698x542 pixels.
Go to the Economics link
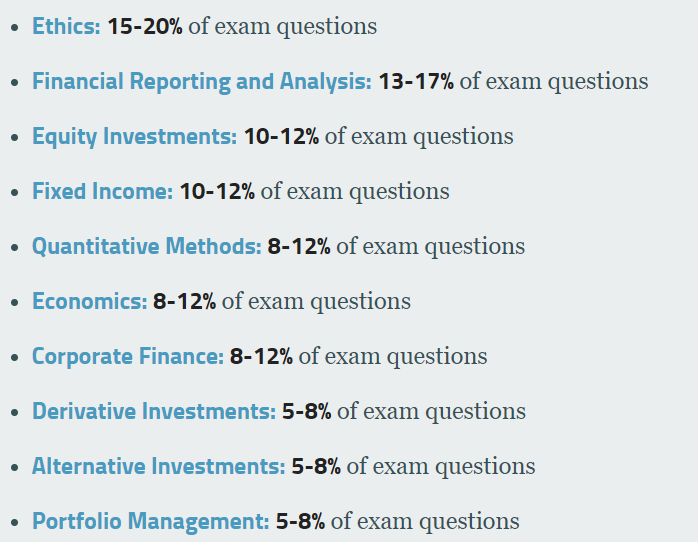(x=89, y=301)
